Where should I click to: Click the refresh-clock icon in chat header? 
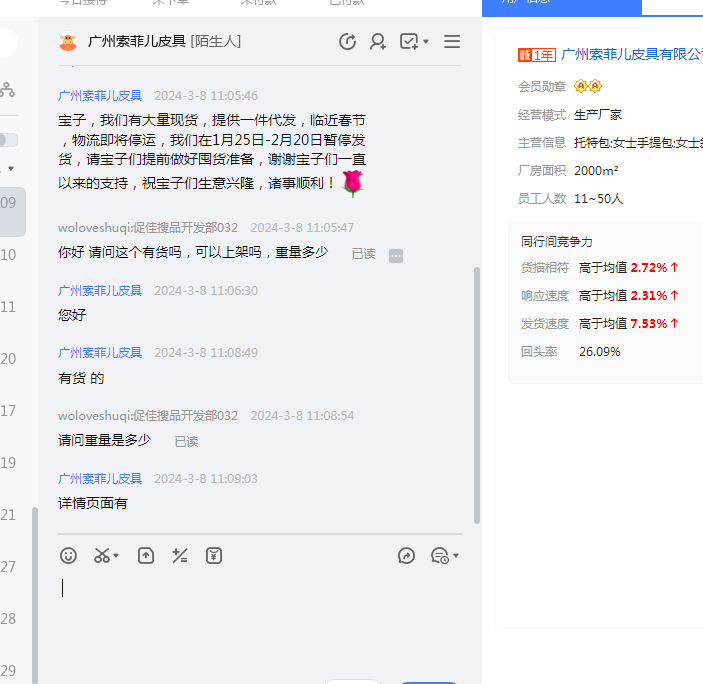347,42
